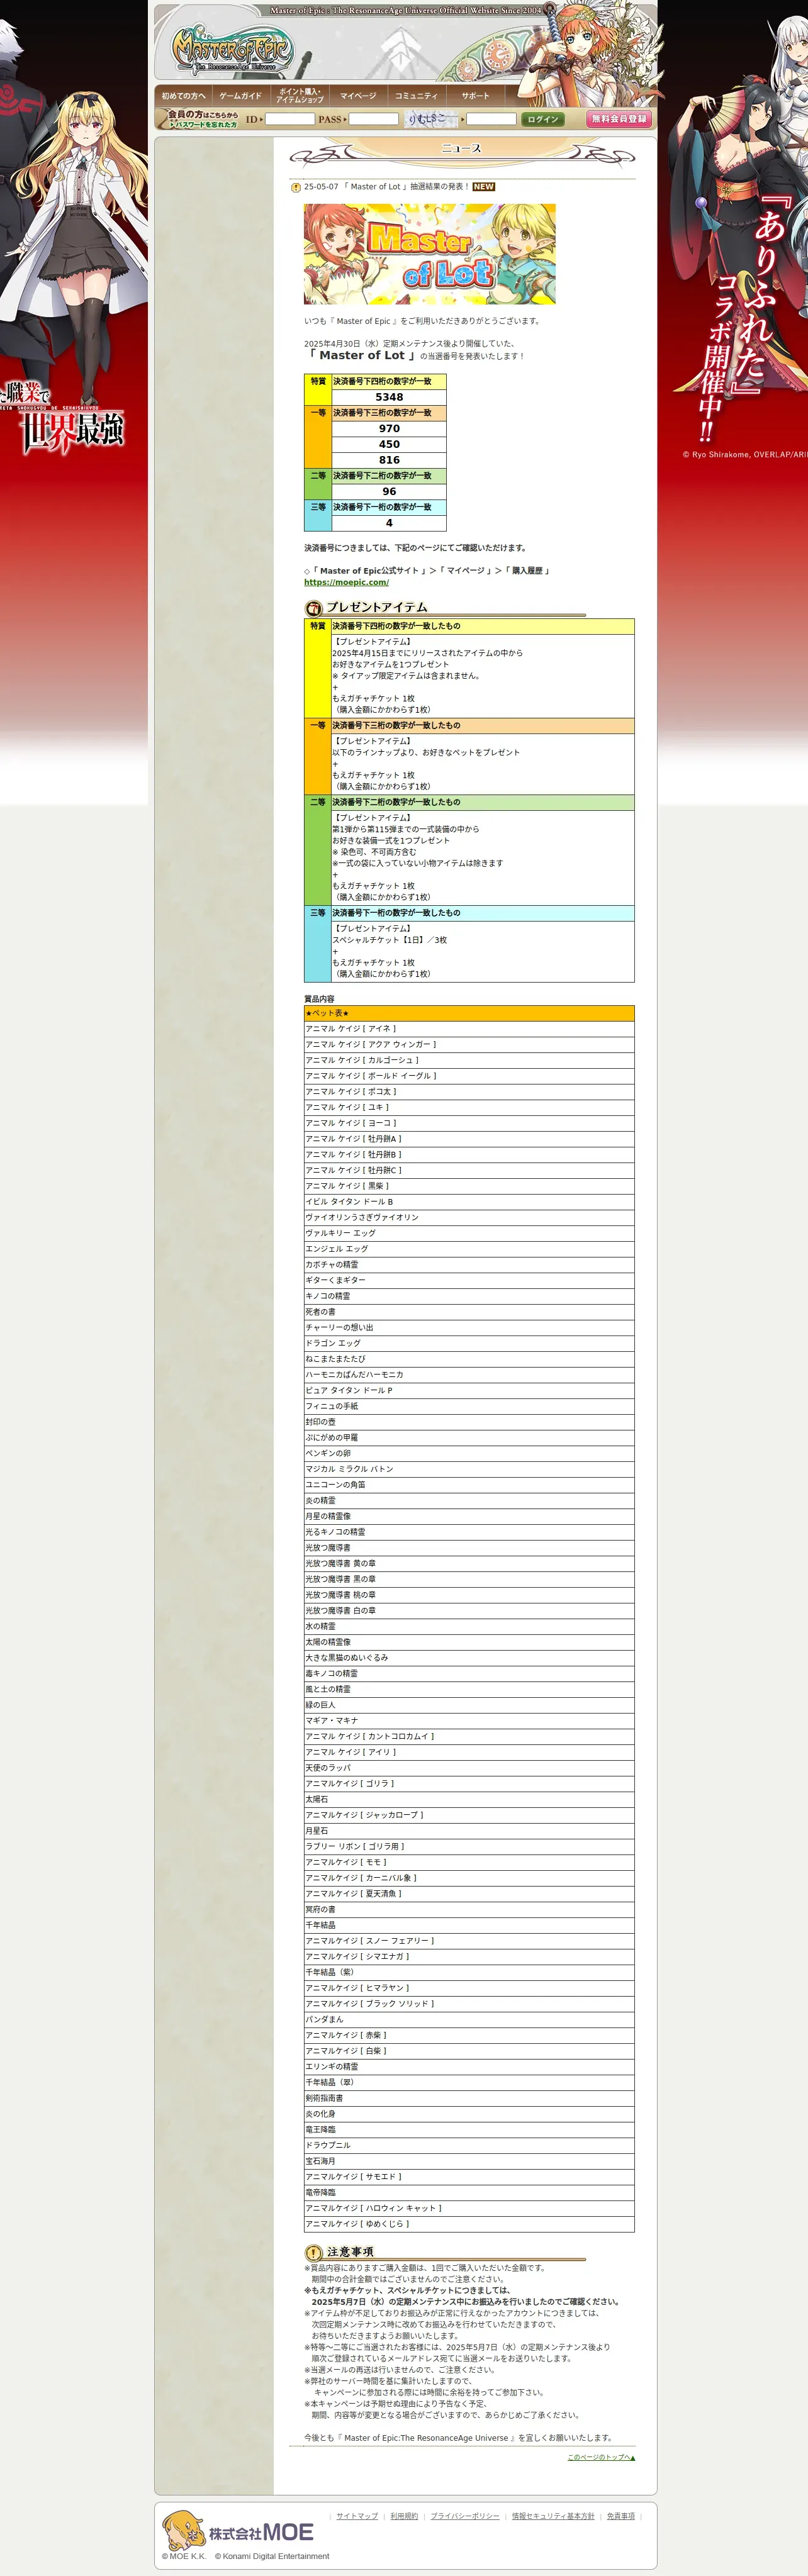The width and height of the screenshot is (808, 2576).
Task: Open the コミュニティ menu item
Action: [x=416, y=96]
